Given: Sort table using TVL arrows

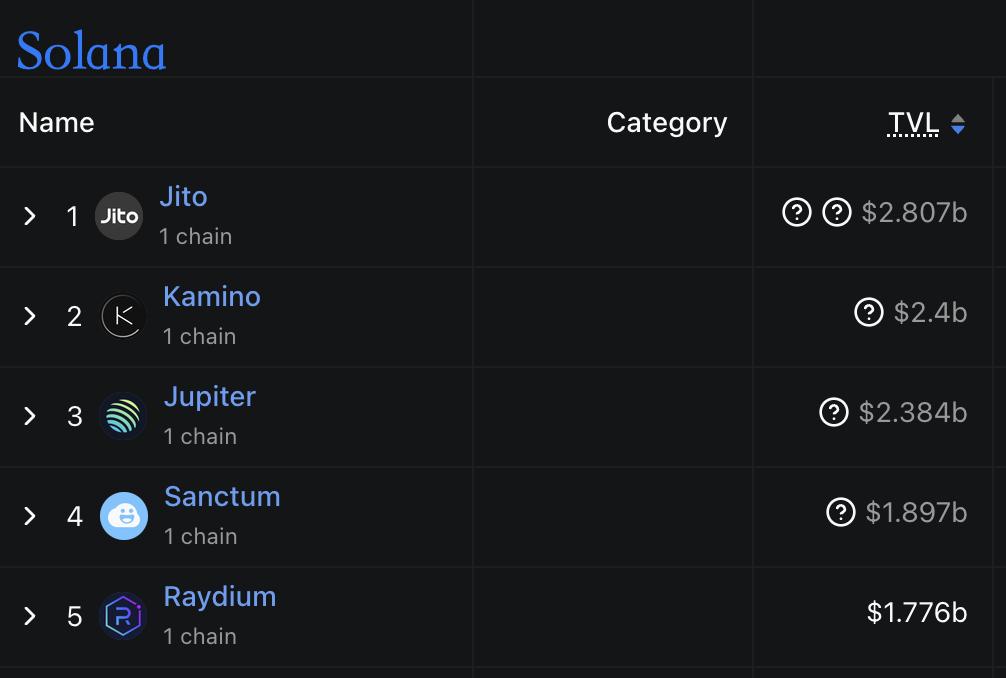Looking at the screenshot, I should (958, 124).
